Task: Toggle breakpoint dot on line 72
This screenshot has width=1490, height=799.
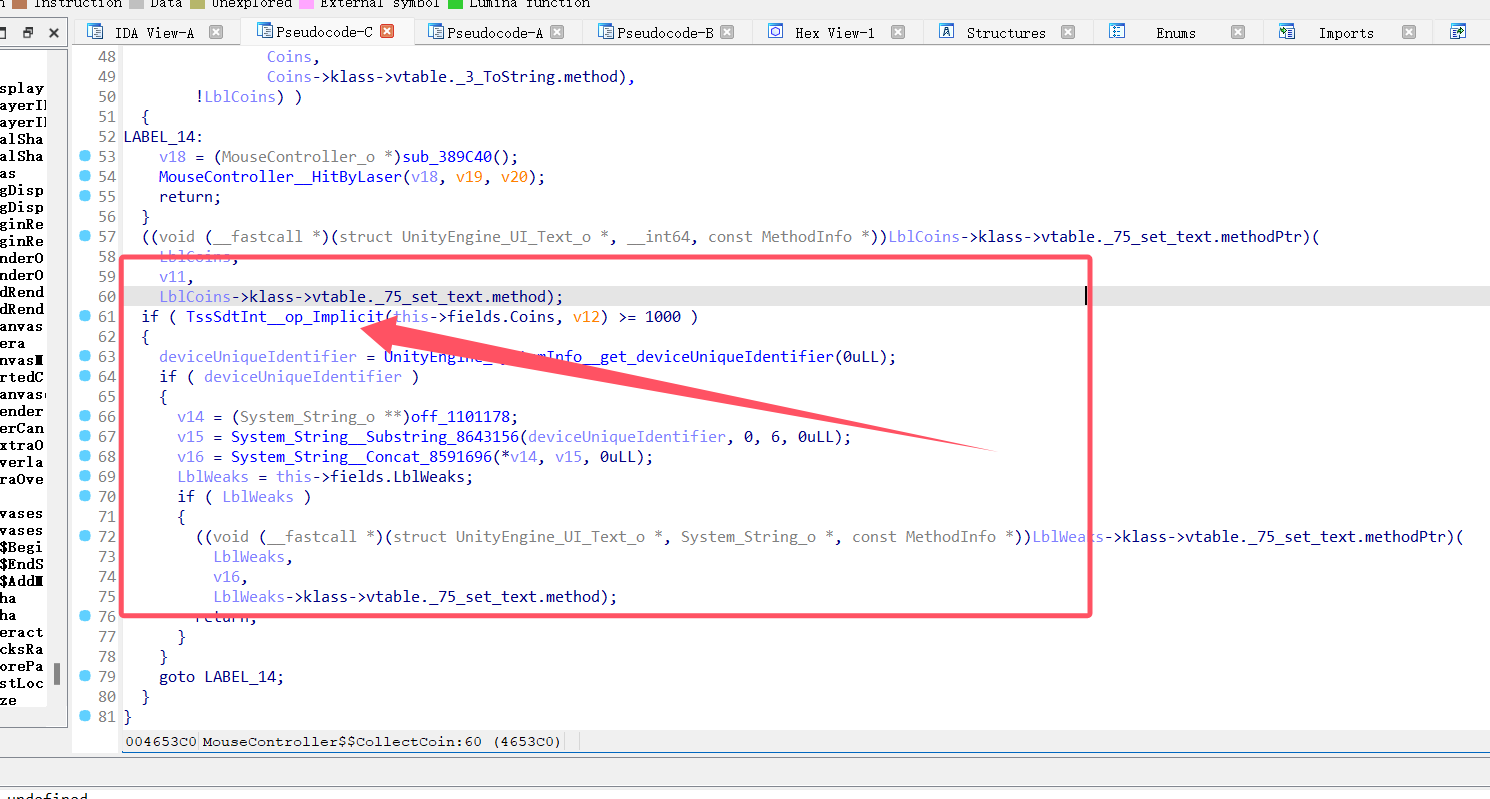Action: 85,536
